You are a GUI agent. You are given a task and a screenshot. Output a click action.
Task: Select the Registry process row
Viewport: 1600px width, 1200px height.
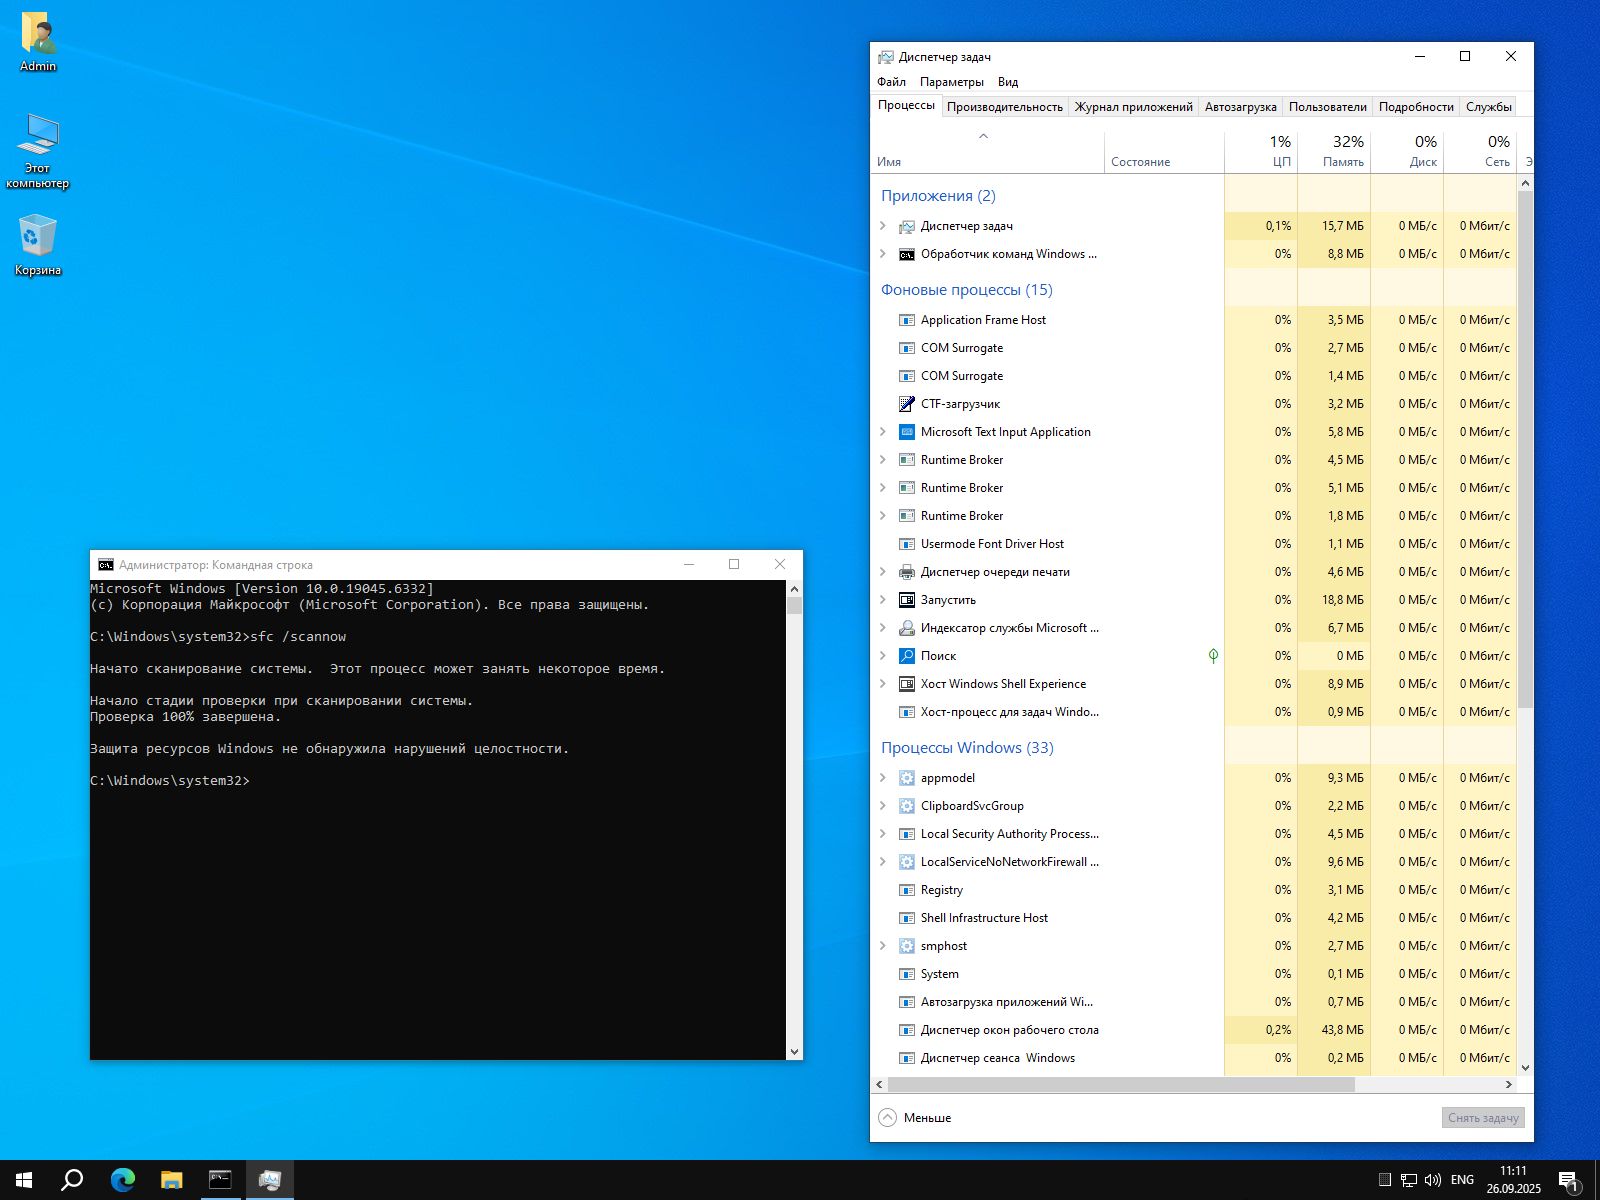[942, 890]
